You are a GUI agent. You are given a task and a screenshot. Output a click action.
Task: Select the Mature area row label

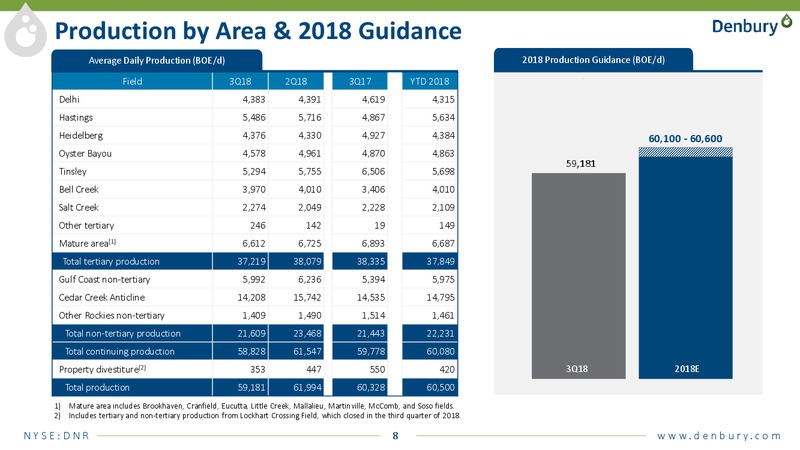87,243
